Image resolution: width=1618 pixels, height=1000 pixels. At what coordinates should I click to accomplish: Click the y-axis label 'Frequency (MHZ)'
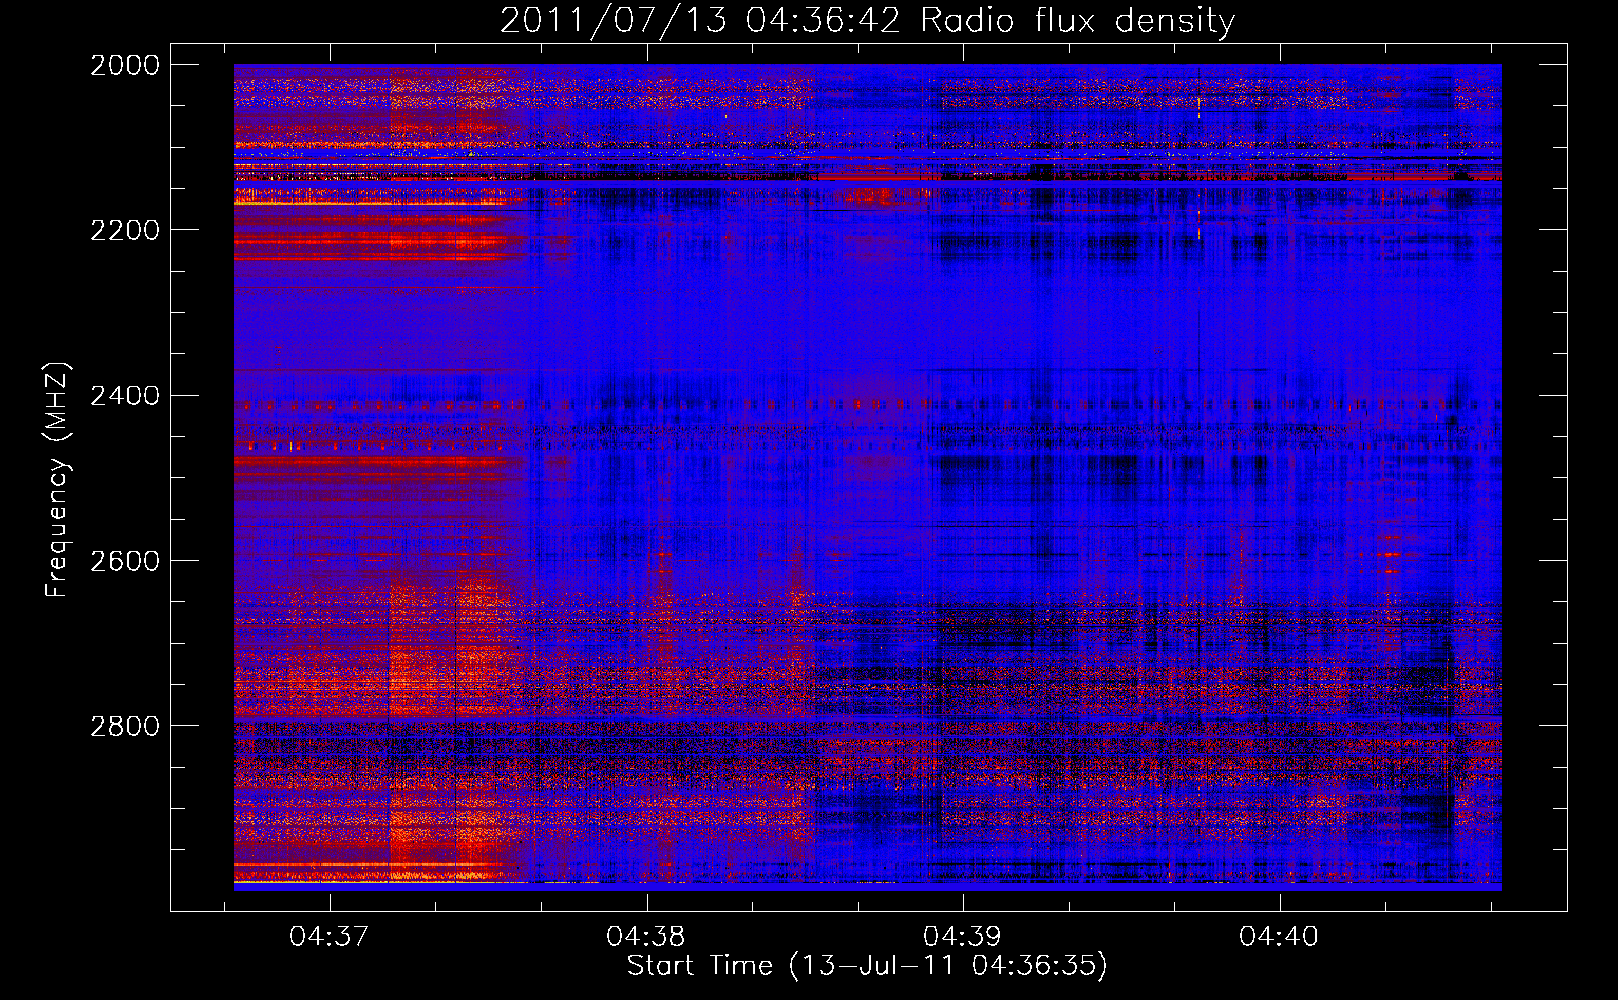pyautogui.click(x=58, y=480)
